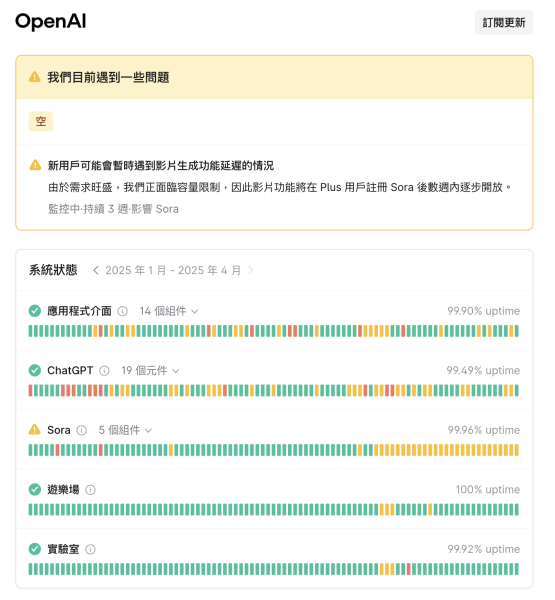Click the warning icon in the Sora row
The width and height of the screenshot is (555, 600).
(35, 430)
